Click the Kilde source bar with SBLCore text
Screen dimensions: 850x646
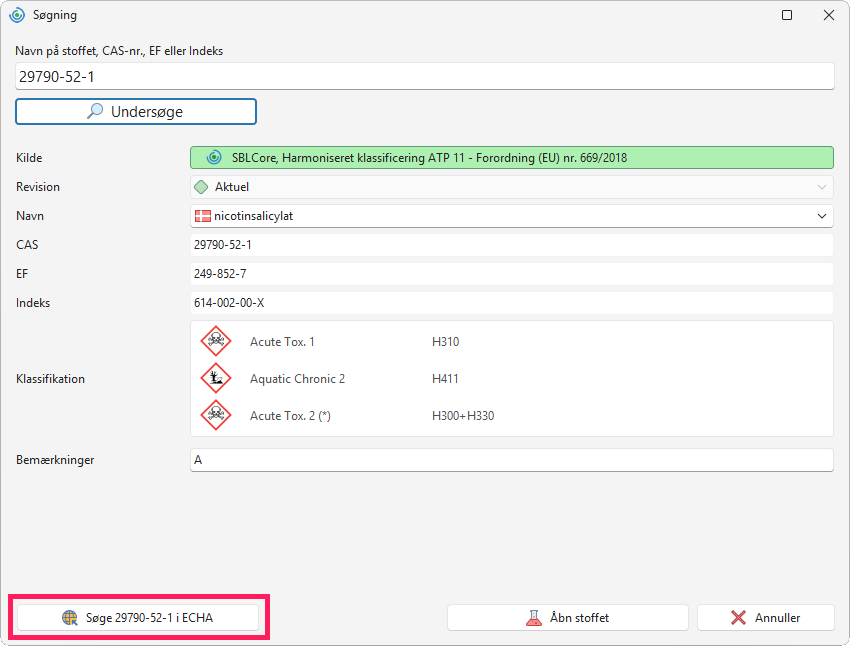(x=512, y=158)
